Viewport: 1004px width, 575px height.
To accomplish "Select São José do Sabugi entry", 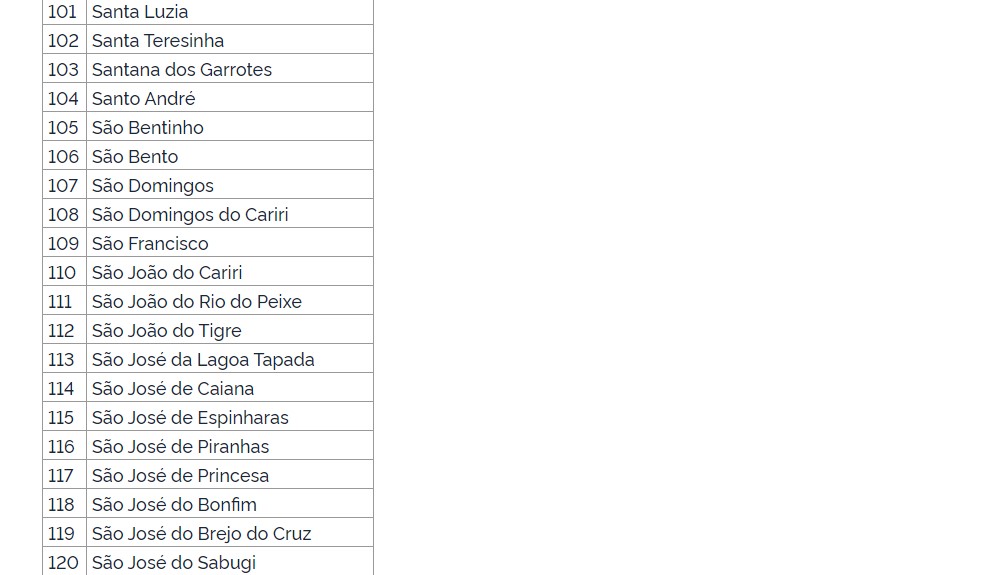I will coord(174,563).
